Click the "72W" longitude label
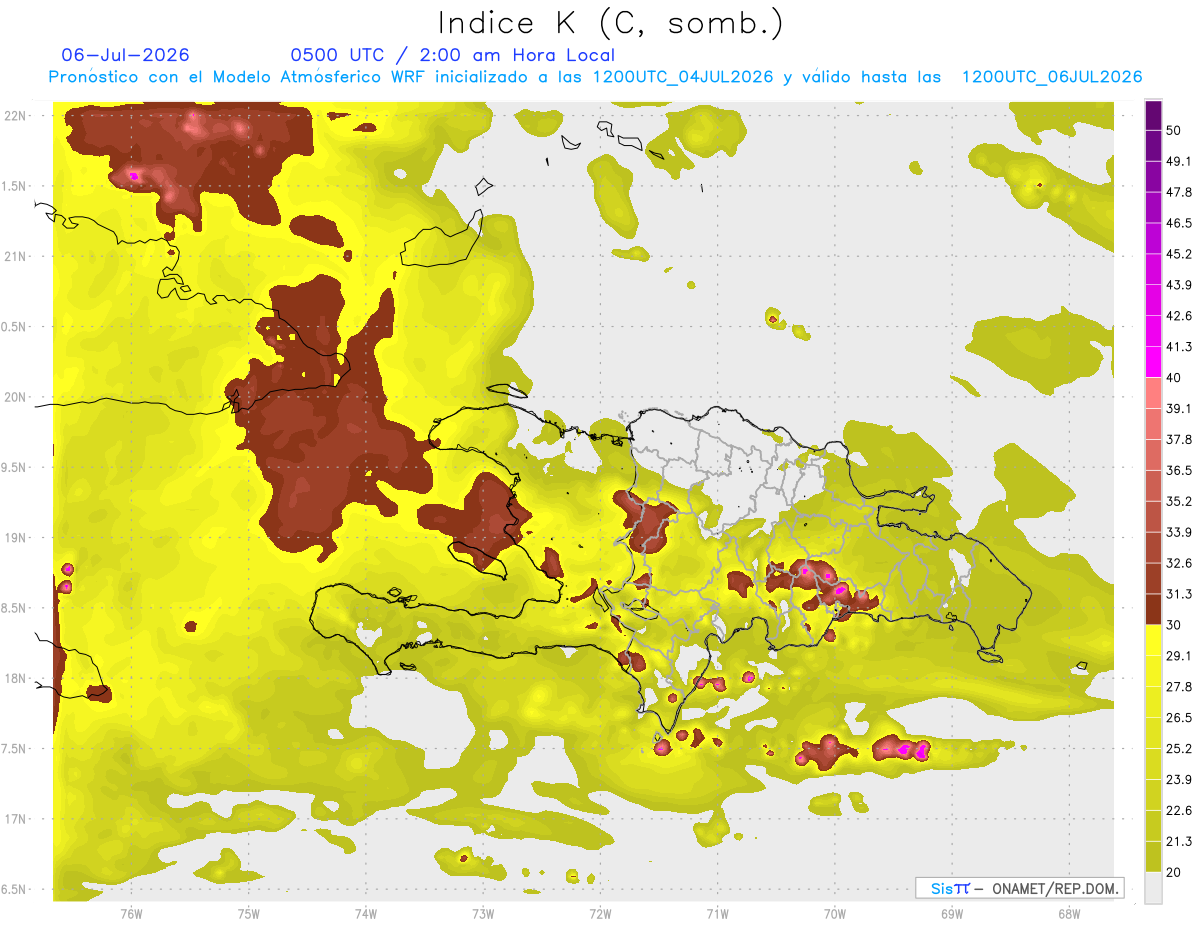The width and height of the screenshot is (1200, 927). coord(600,914)
